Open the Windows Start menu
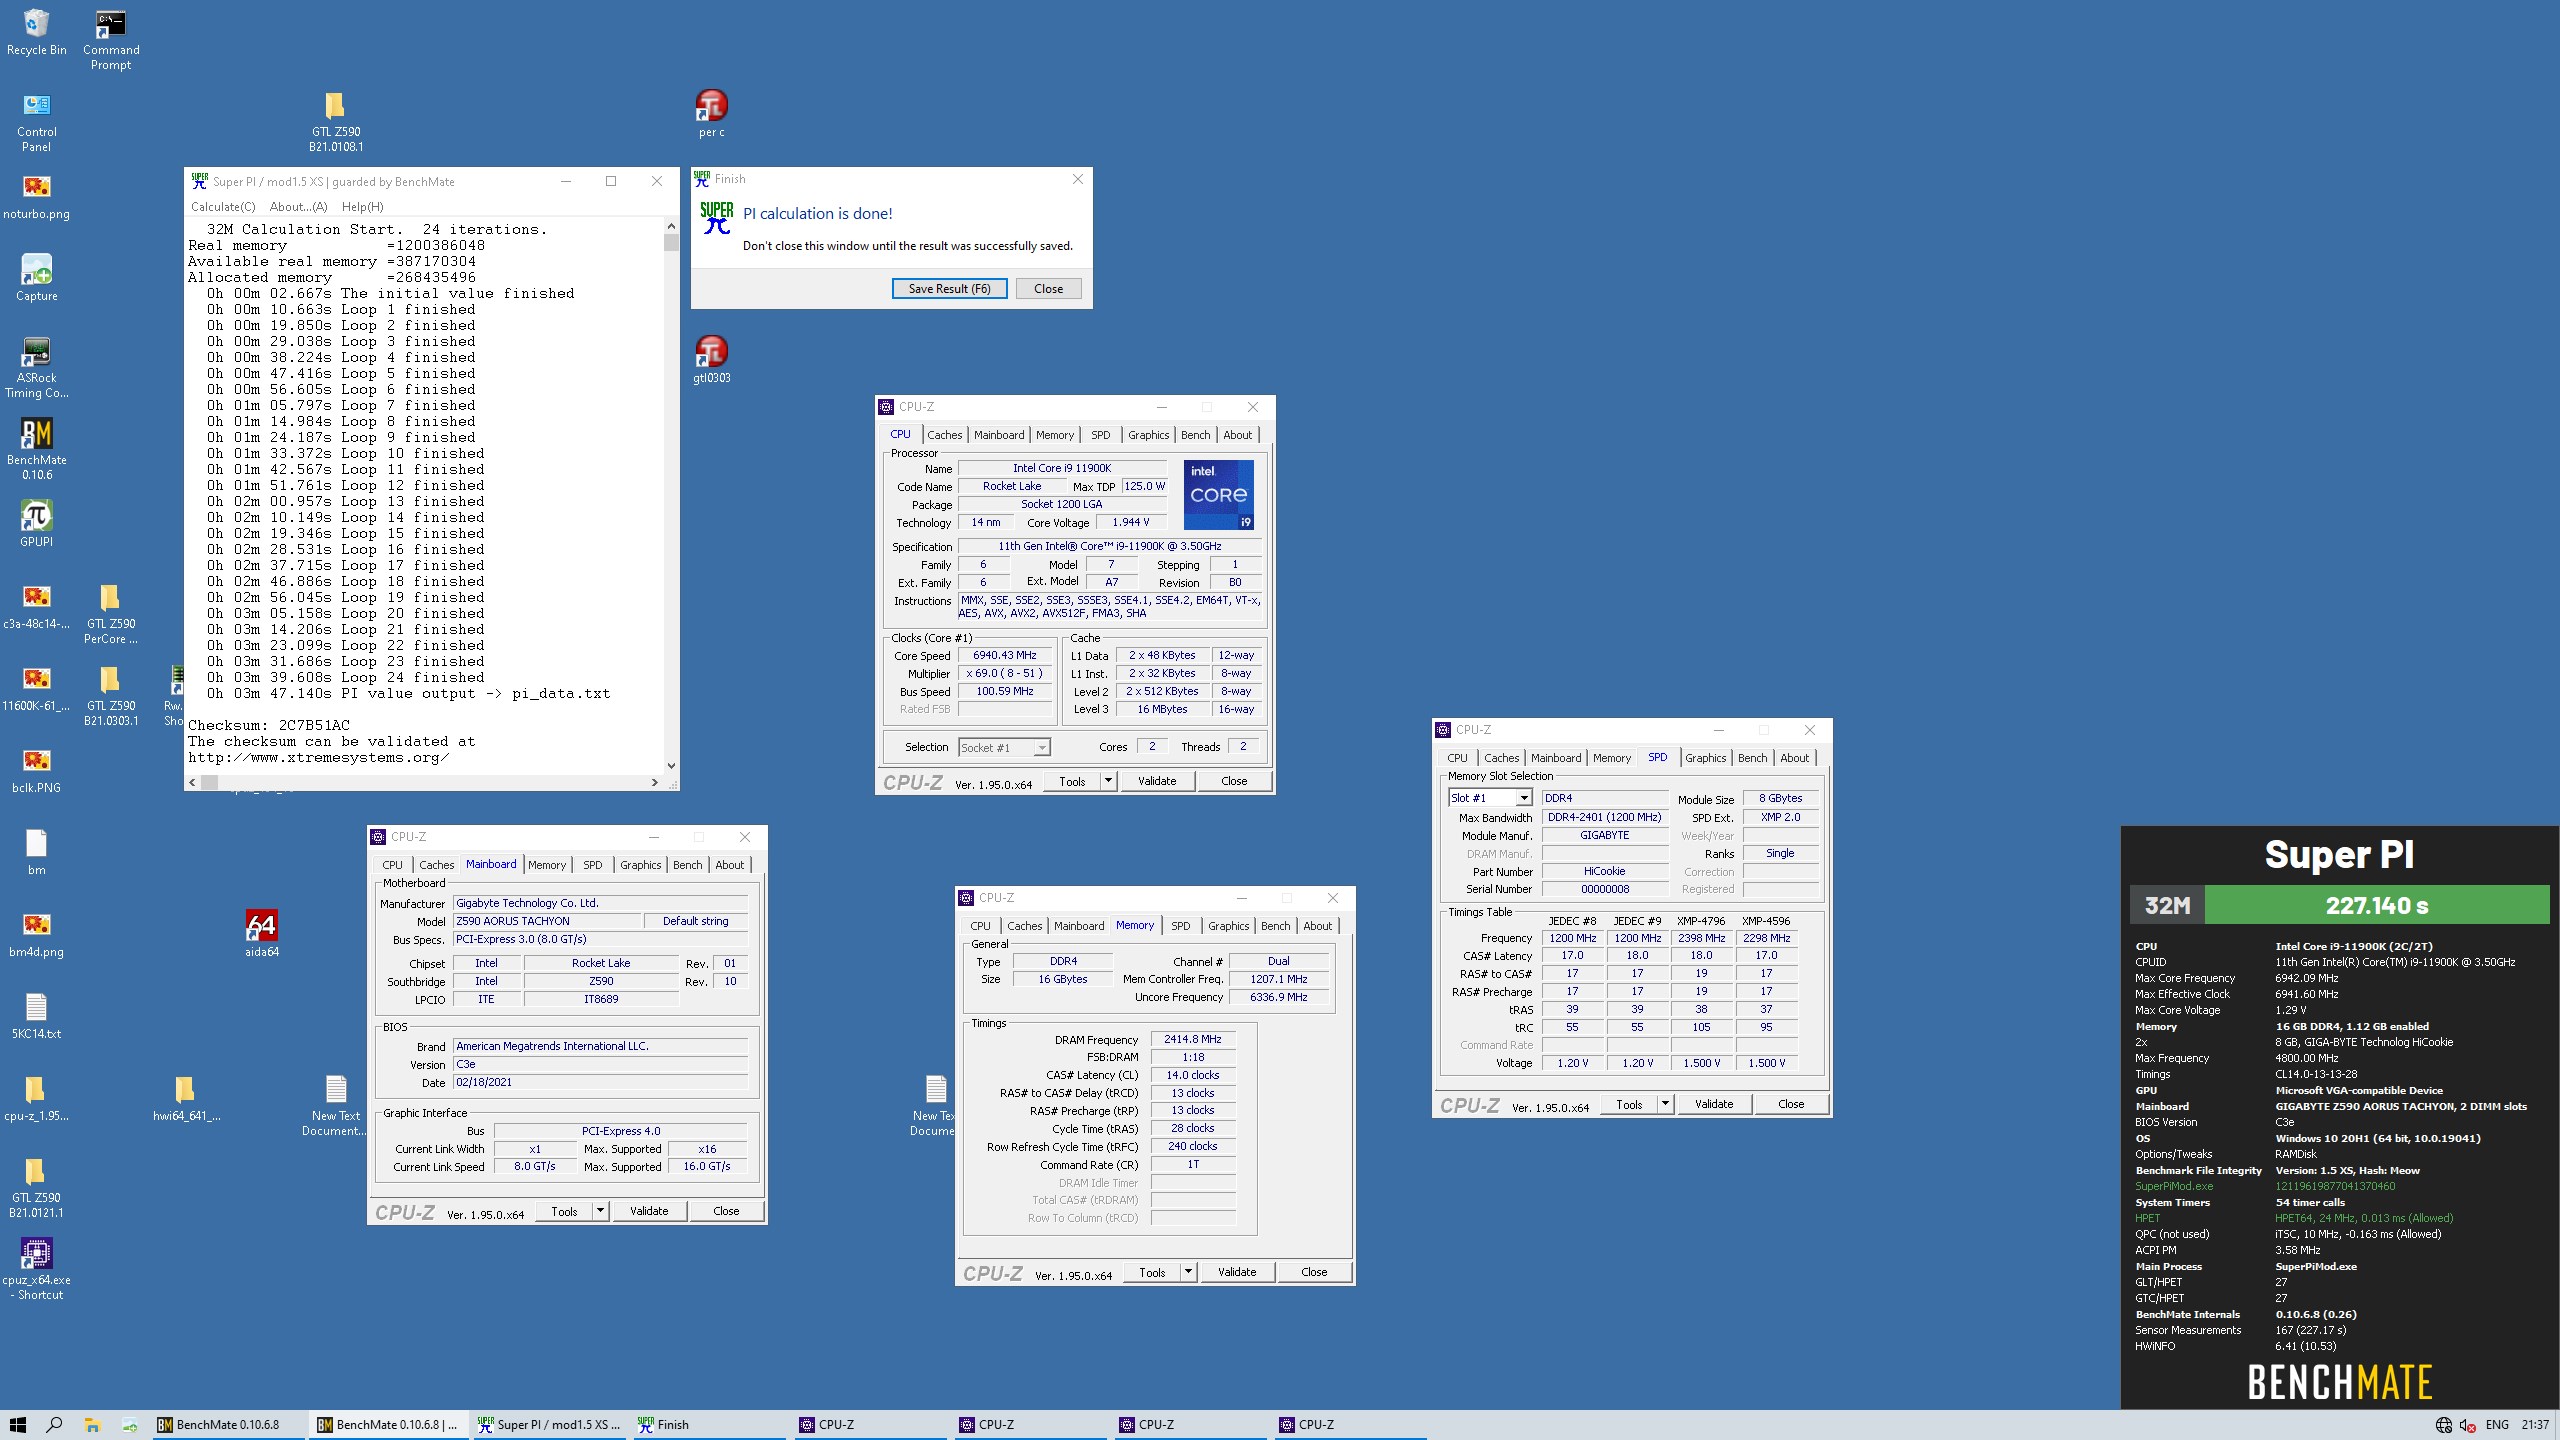 [x=18, y=1425]
